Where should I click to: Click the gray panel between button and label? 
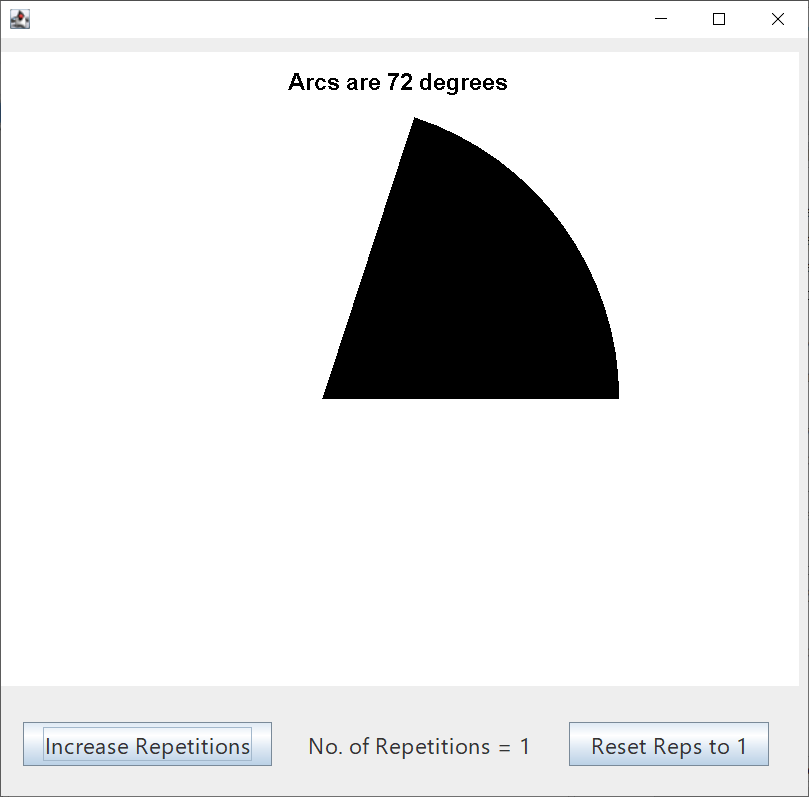[289, 745]
